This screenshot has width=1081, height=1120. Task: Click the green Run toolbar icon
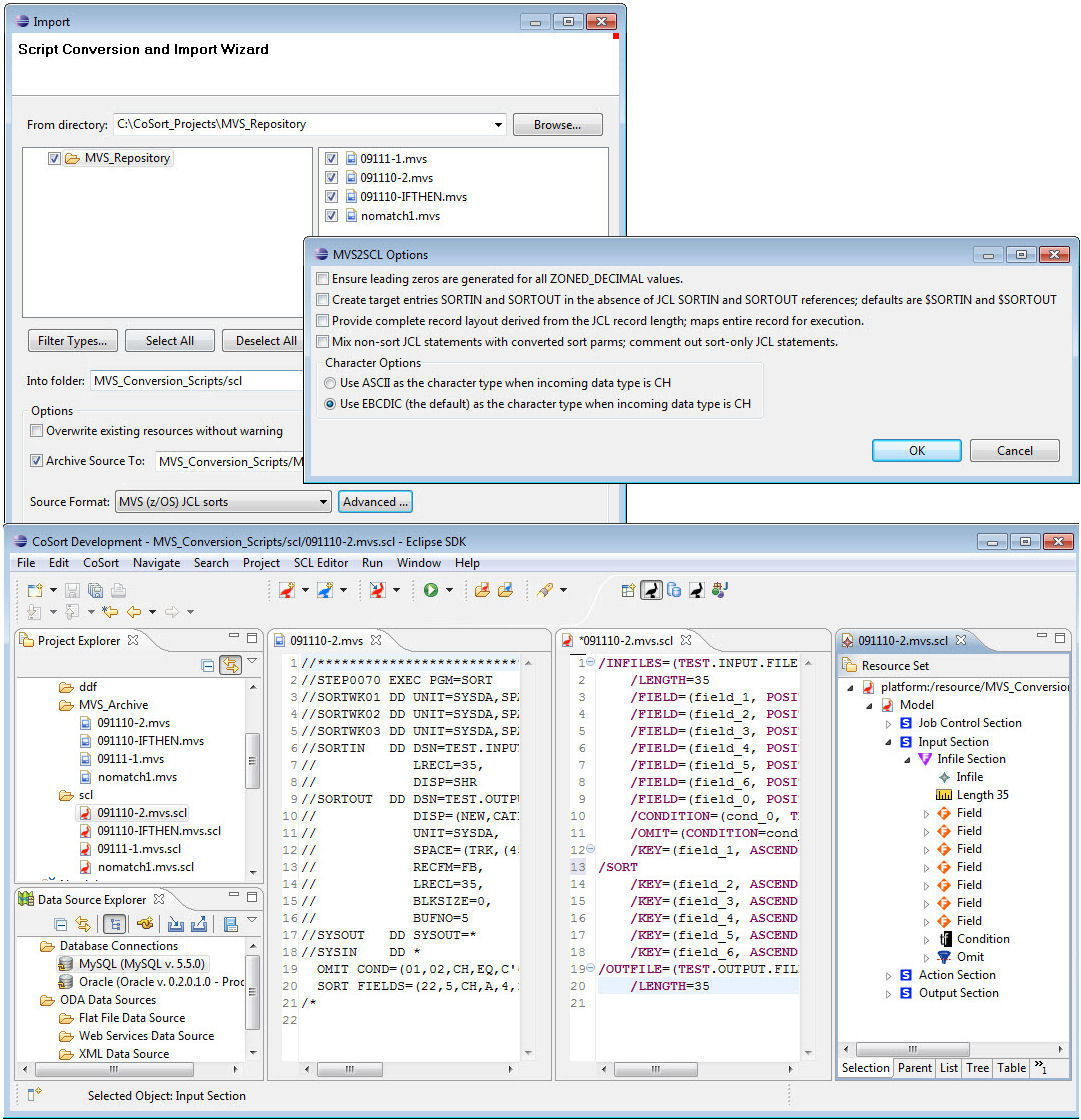[431, 590]
